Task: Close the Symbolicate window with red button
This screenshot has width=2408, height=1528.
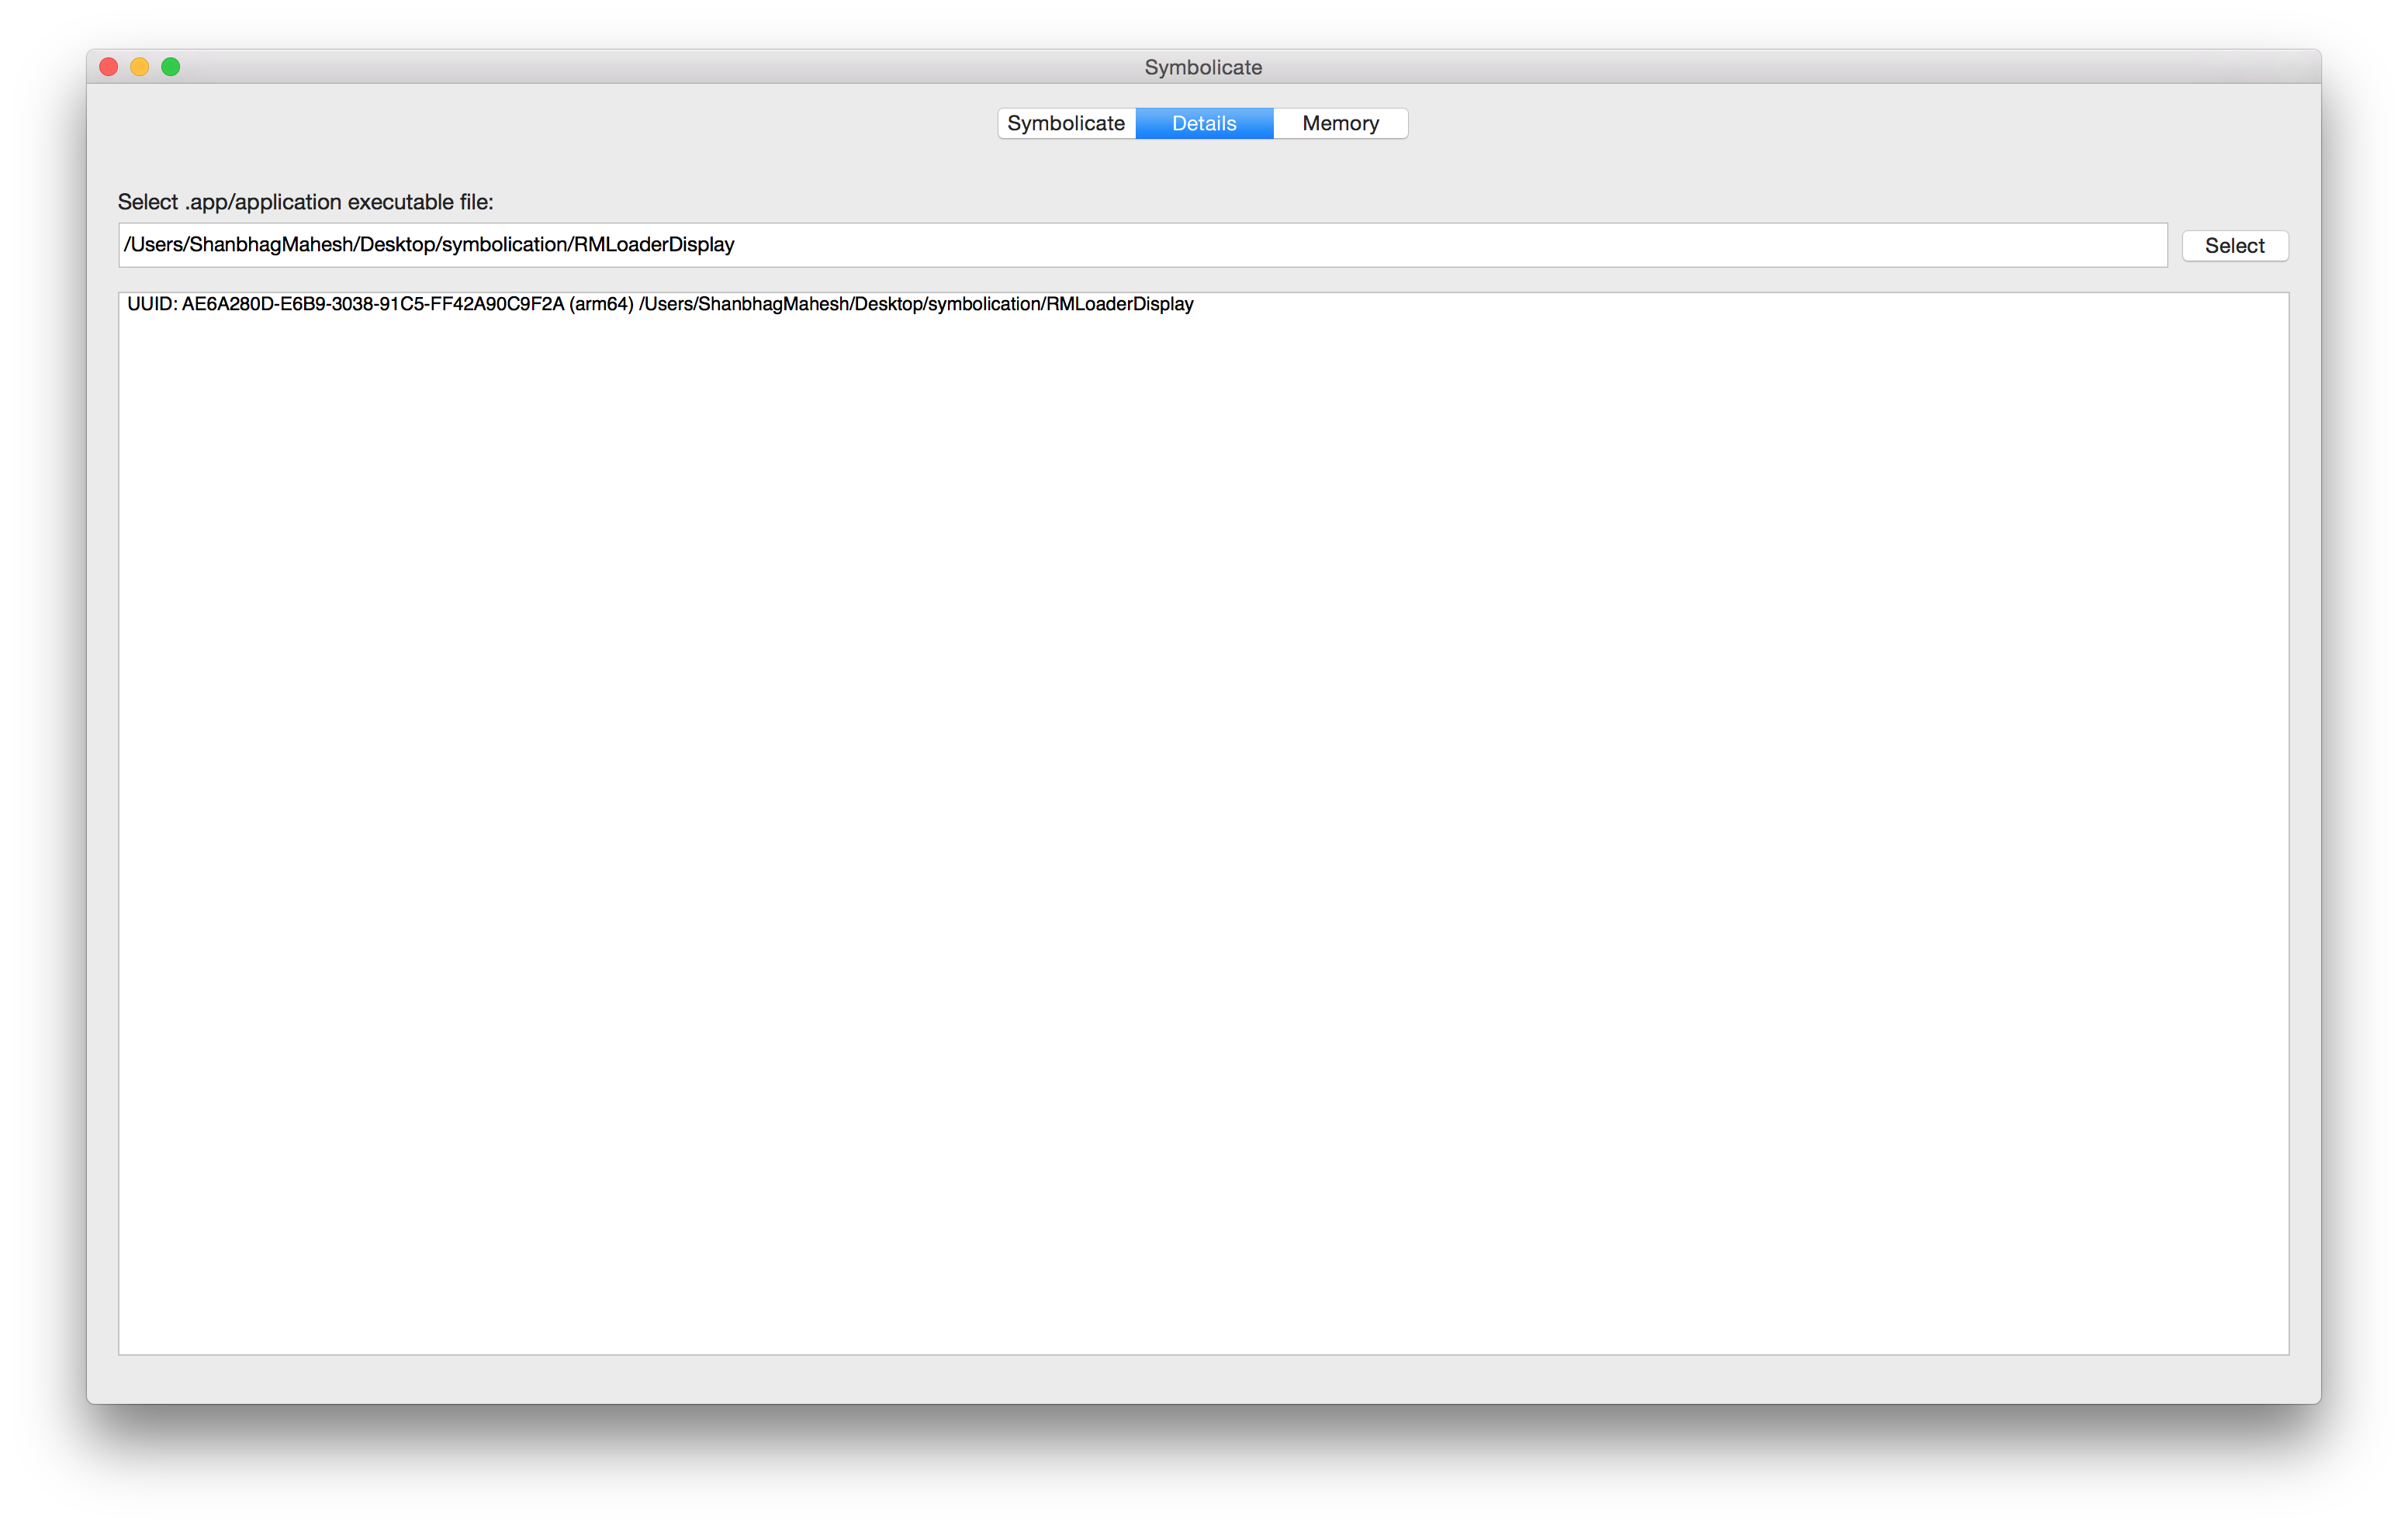Action: (x=109, y=67)
